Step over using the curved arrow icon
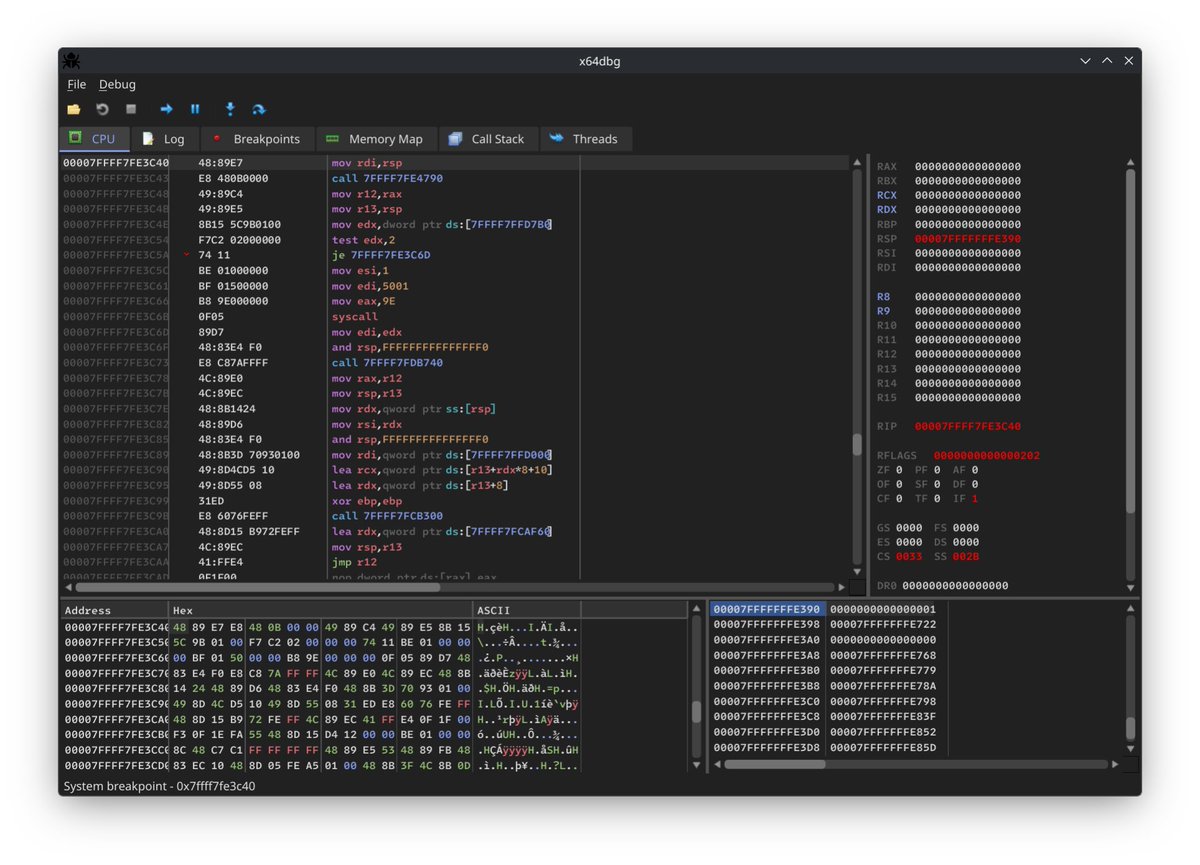Image resolution: width=1200 pixels, height=865 pixels. [x=260, y=109]
